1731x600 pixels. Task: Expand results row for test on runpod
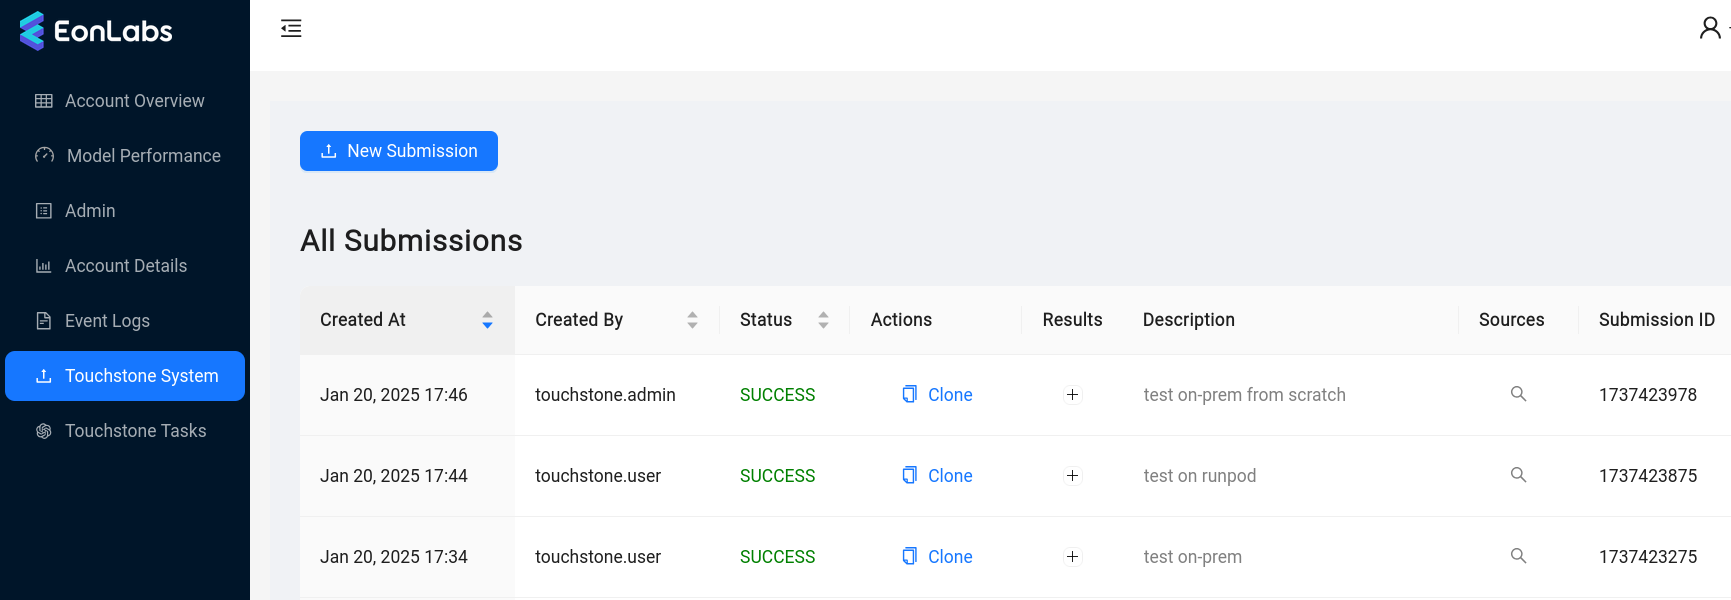point(1072,476)
